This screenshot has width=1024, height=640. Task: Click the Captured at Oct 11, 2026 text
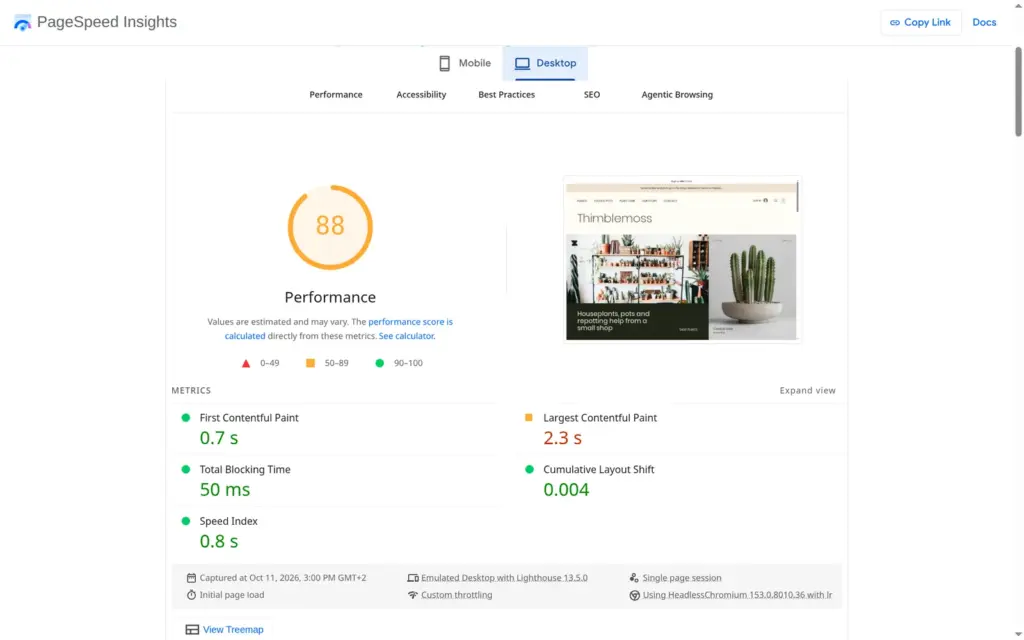click(x=283, y=578)
